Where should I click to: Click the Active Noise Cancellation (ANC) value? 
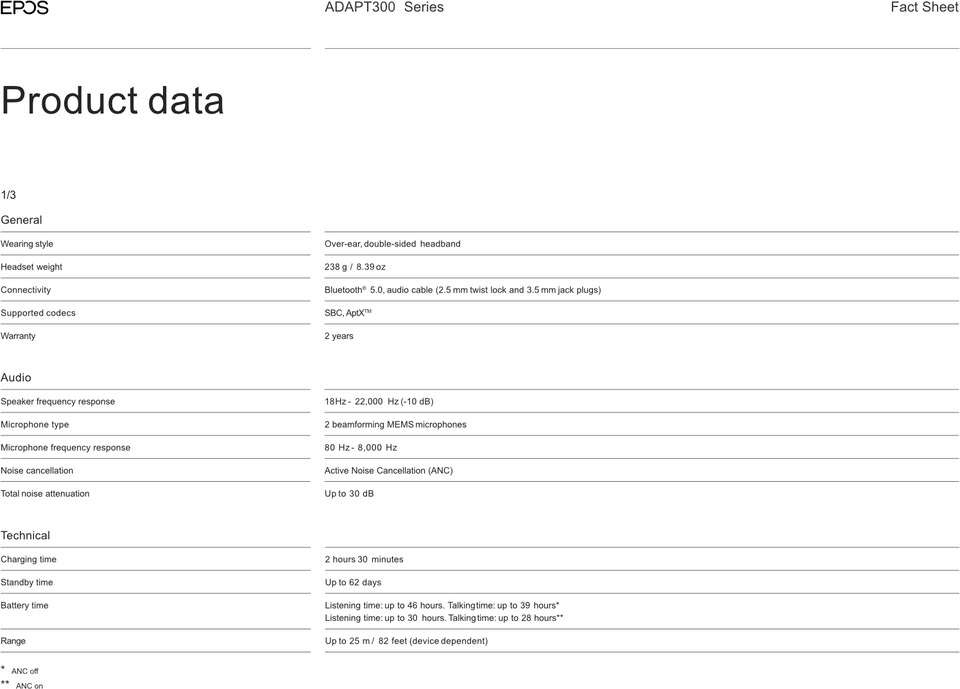(x=388, y=471)
